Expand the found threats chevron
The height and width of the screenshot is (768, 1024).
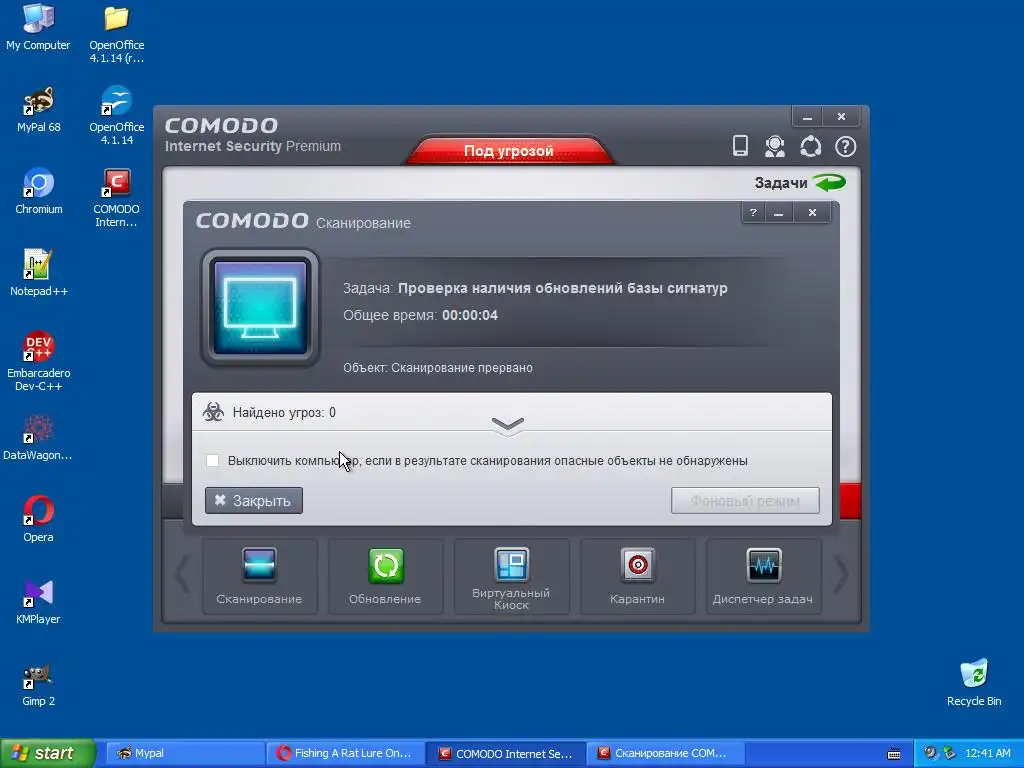(507, 424)
